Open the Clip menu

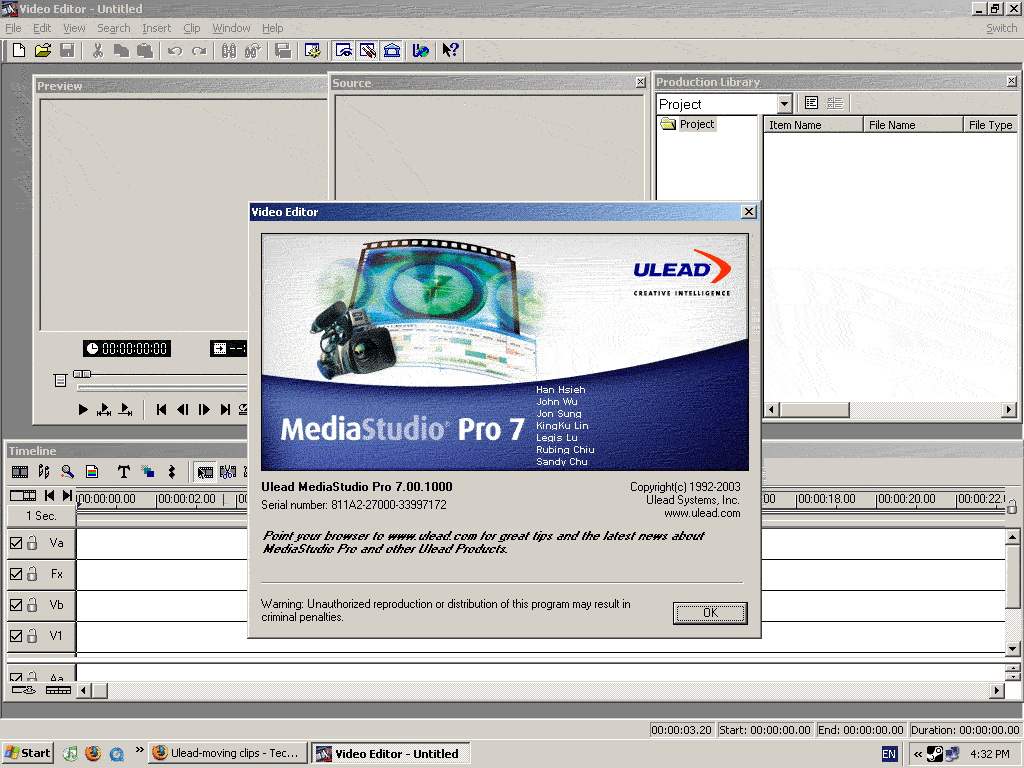pos(191,28)
